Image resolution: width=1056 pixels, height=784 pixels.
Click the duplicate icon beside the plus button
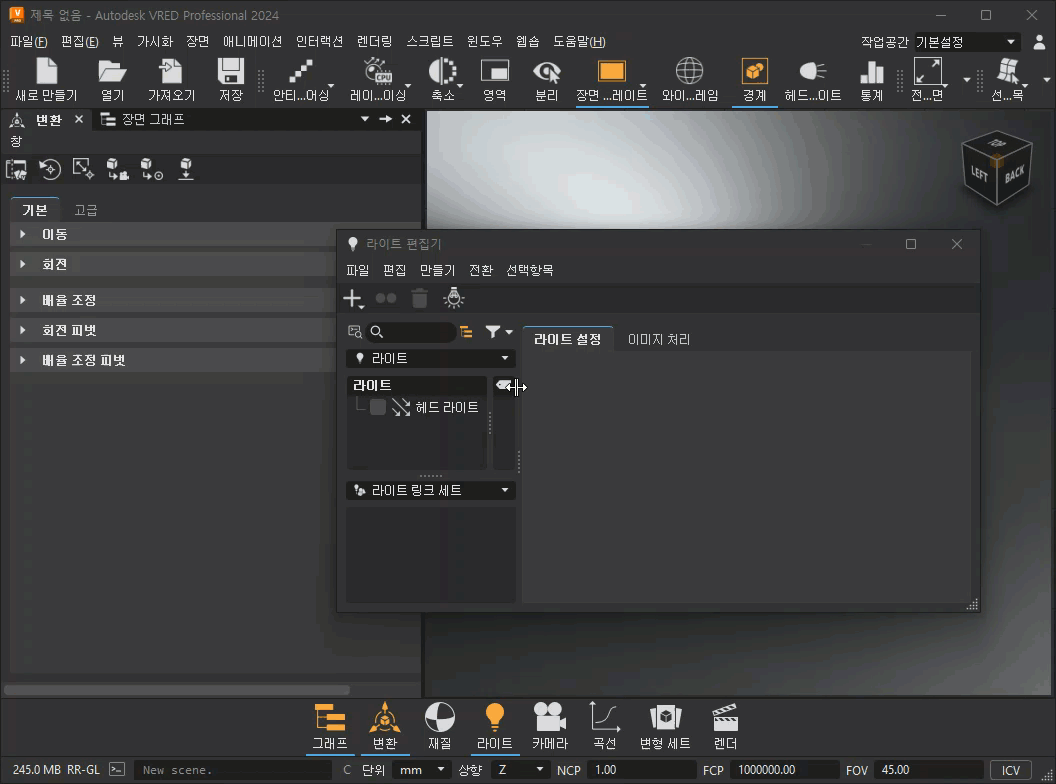tap(385, 298)
